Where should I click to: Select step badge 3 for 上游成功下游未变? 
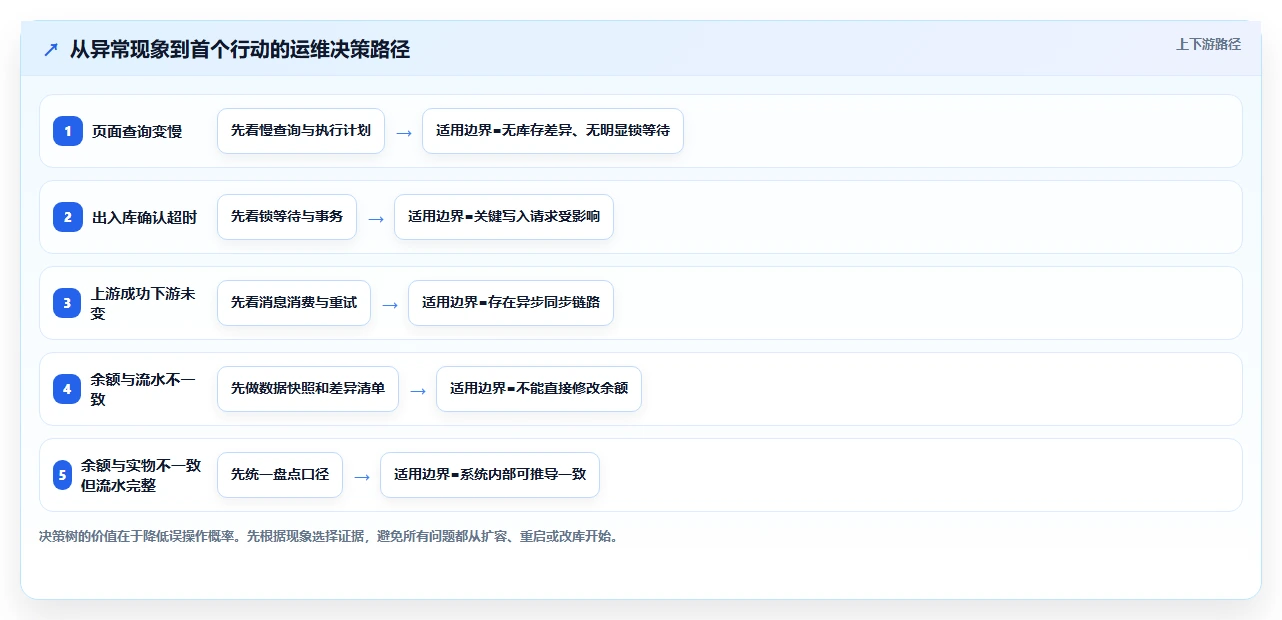click(x=67, y=303)
